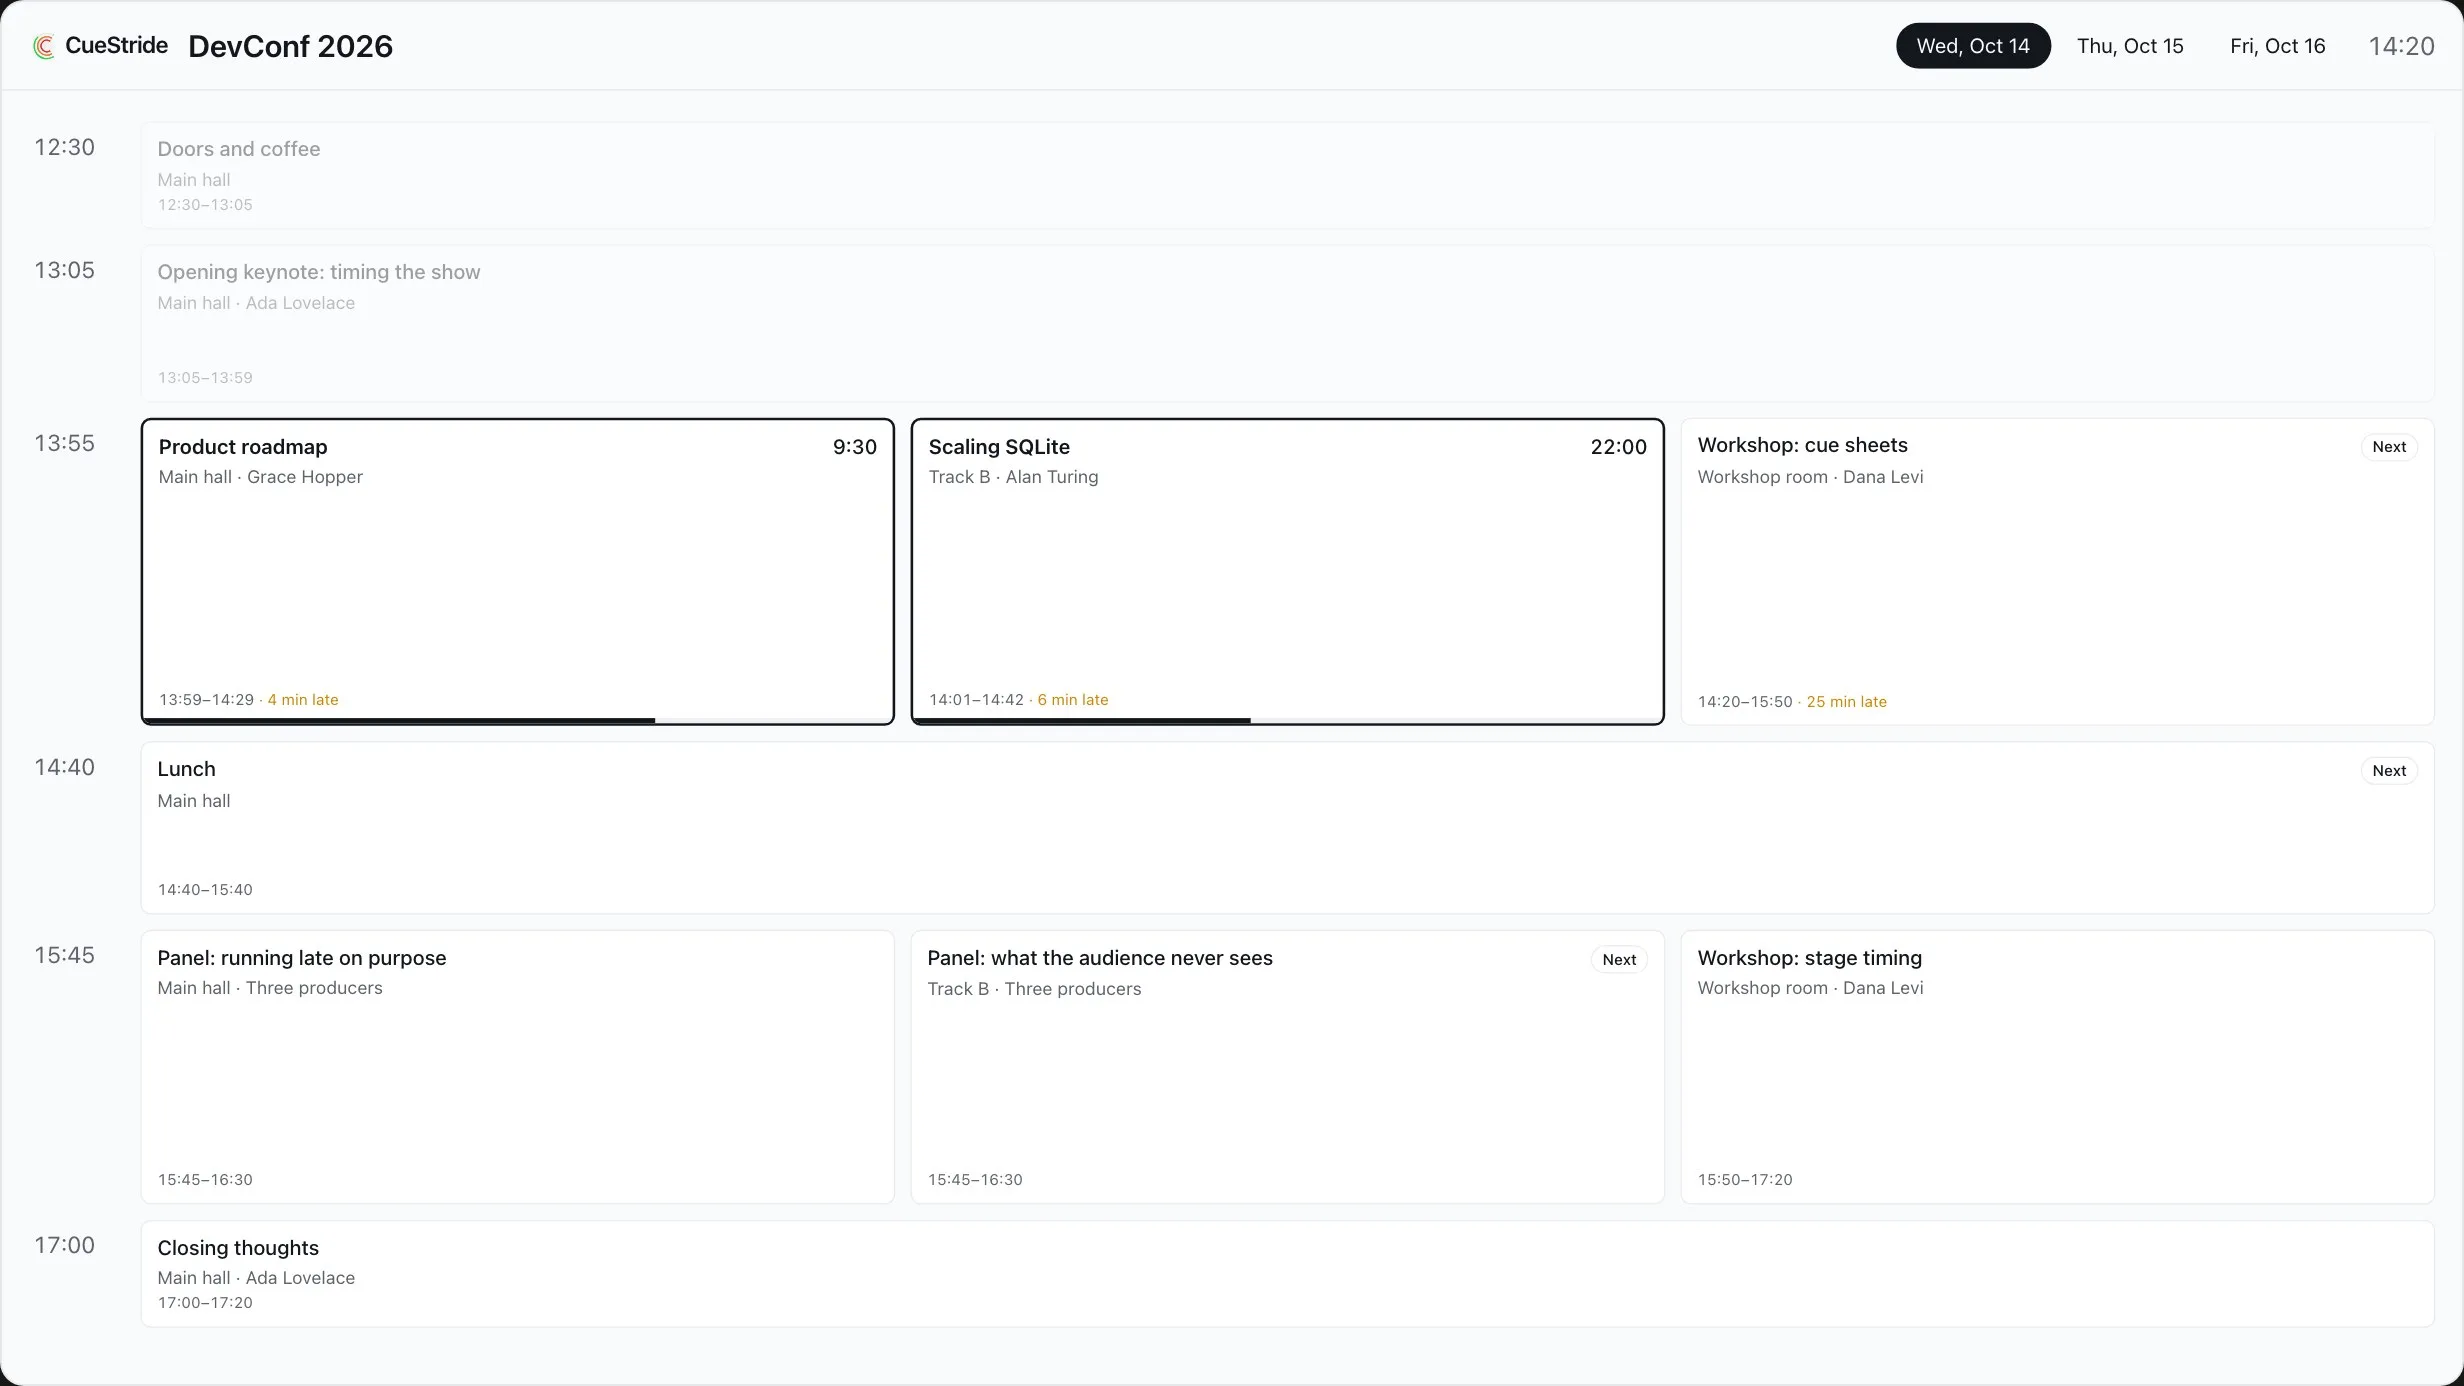Click the 6 min late label
2464x1386 pixels.
coord(1073,700)
